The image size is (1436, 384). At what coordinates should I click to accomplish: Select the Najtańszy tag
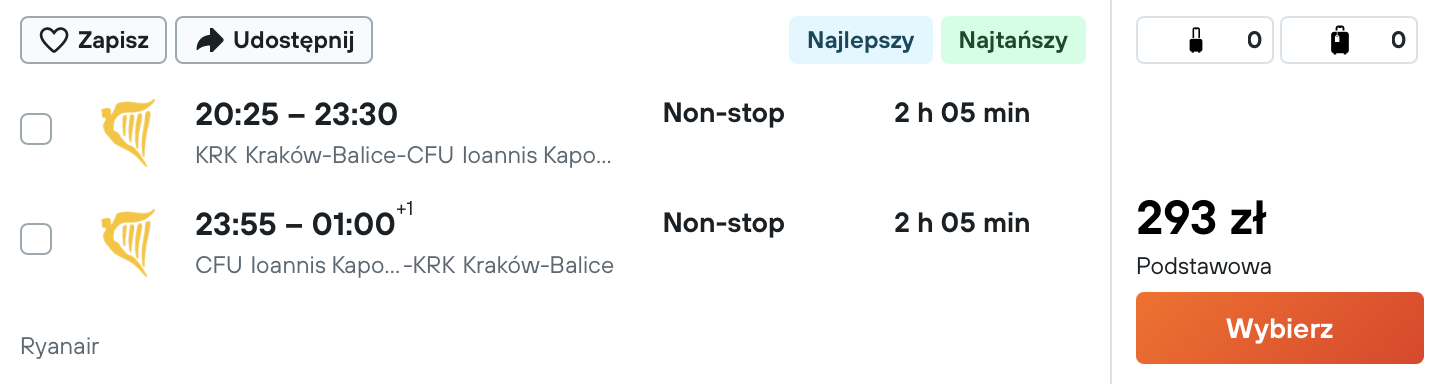click(1013, 41)
